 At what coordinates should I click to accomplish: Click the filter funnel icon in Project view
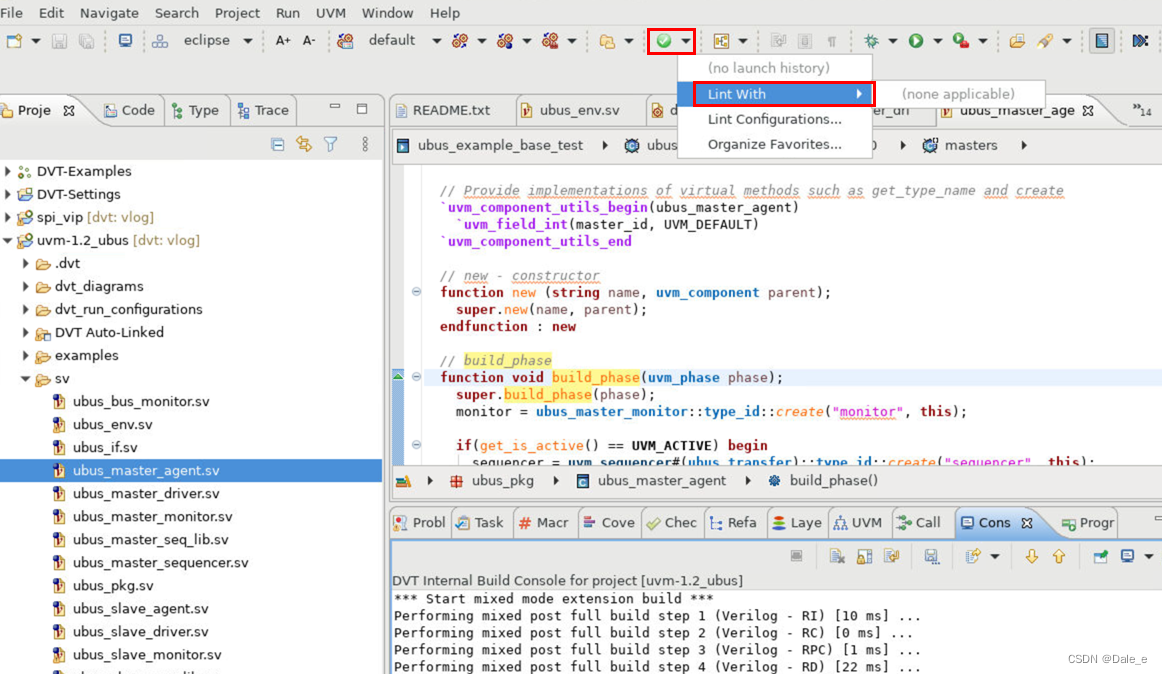pos(331,144)
